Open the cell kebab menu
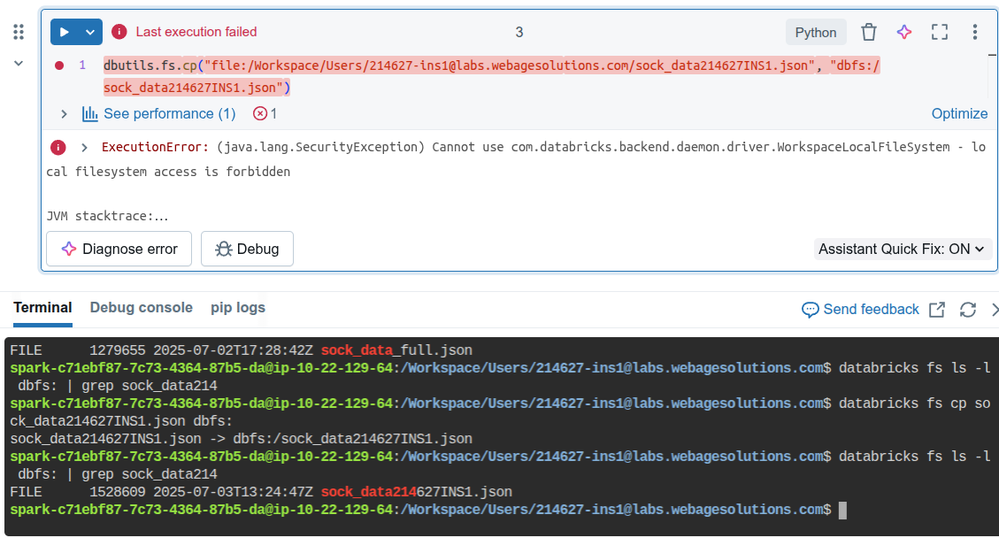 pyautogui.click(x=974, y=32)
